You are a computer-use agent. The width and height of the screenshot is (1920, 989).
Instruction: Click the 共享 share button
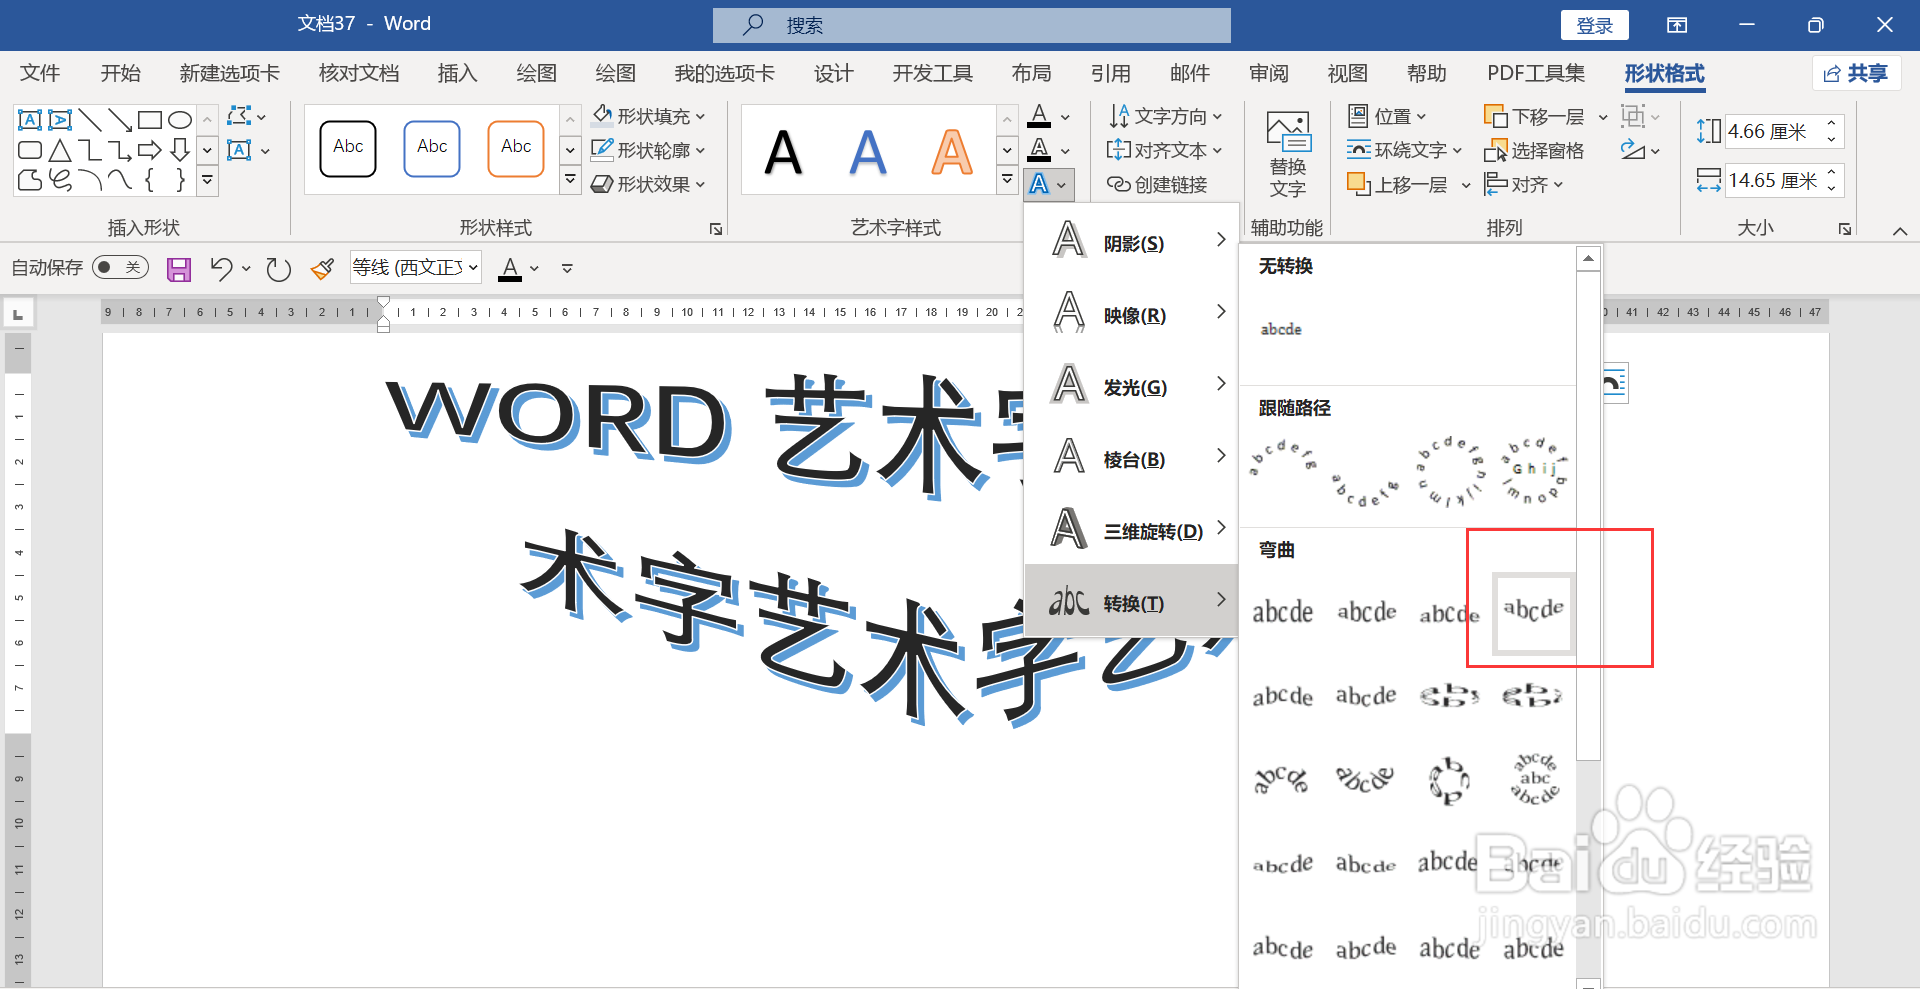click(1856, 73)
